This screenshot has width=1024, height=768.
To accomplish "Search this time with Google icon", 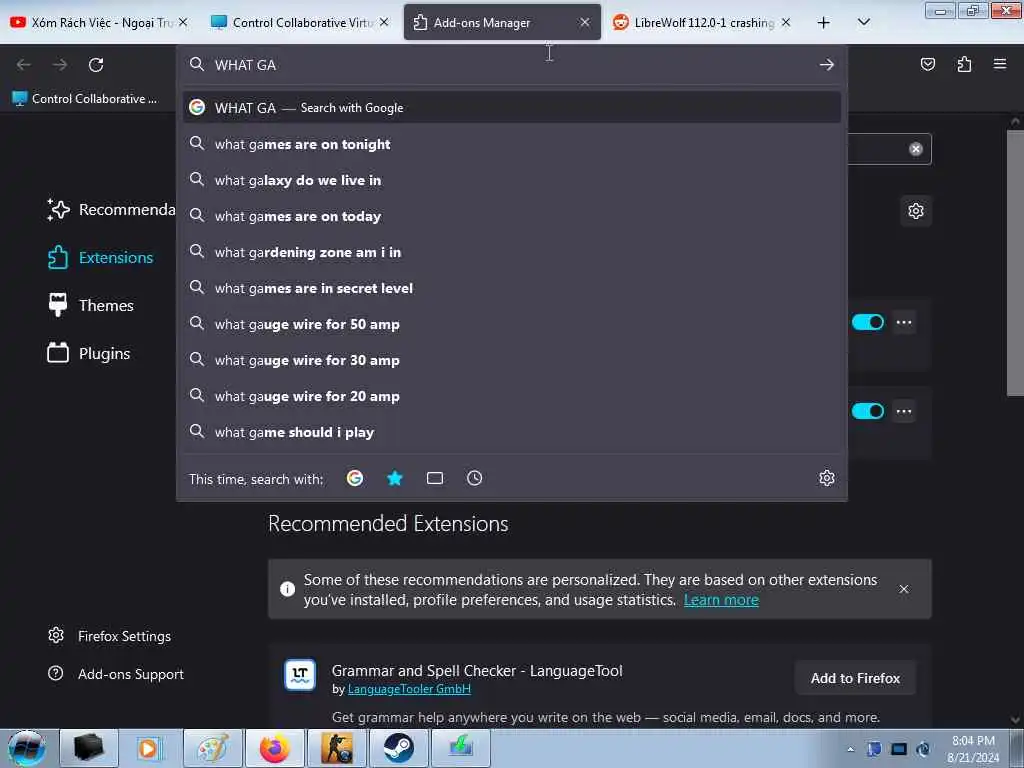I will click(x=355, y=478).
